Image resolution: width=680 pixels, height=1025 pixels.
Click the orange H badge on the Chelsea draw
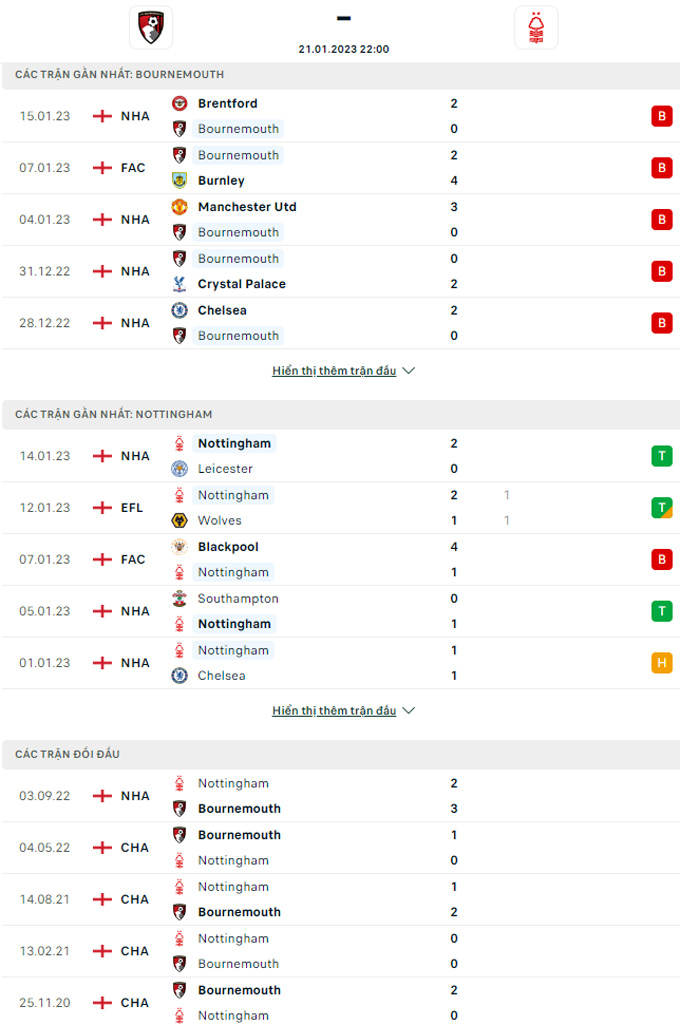(661, 663)
